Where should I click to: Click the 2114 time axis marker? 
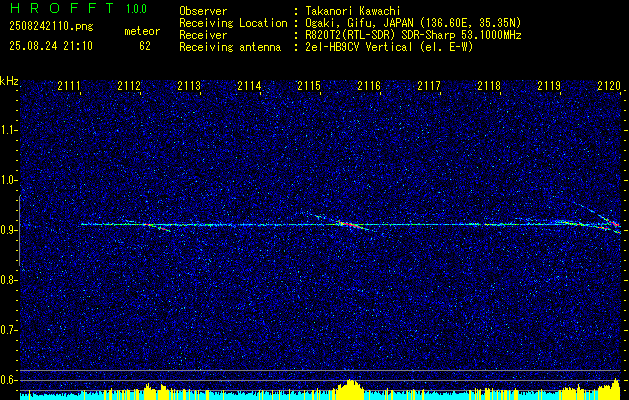[x=249, y=85]
